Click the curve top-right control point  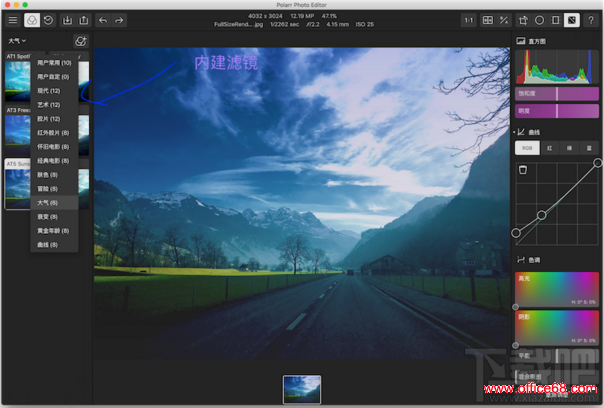(x=597, y=163)
